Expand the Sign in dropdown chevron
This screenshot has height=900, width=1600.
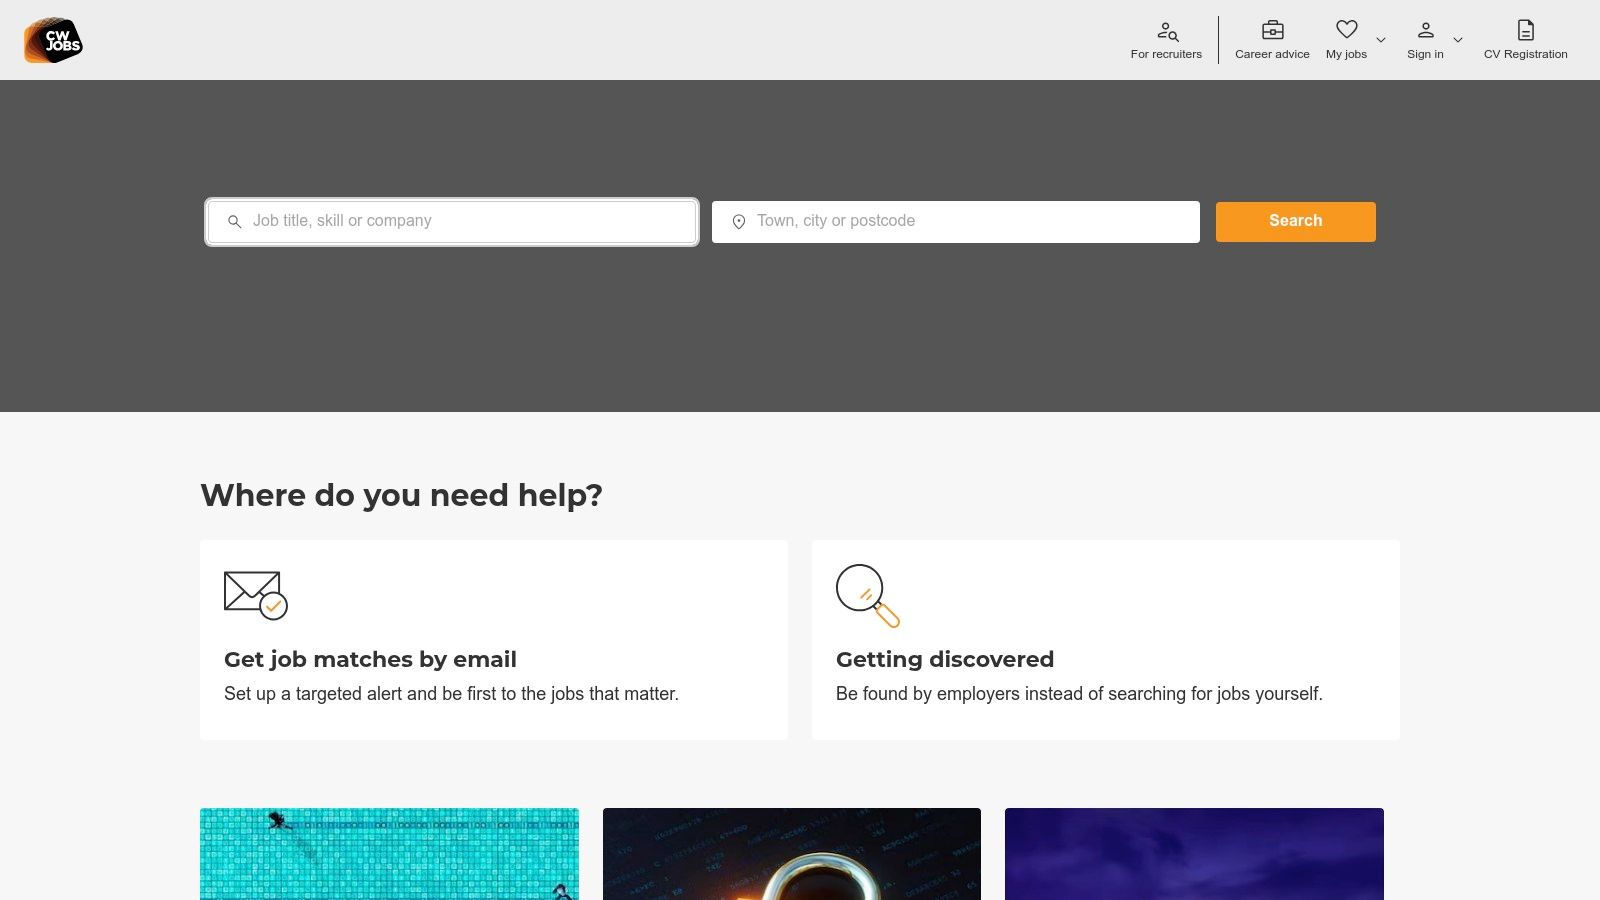[1458, 40]
